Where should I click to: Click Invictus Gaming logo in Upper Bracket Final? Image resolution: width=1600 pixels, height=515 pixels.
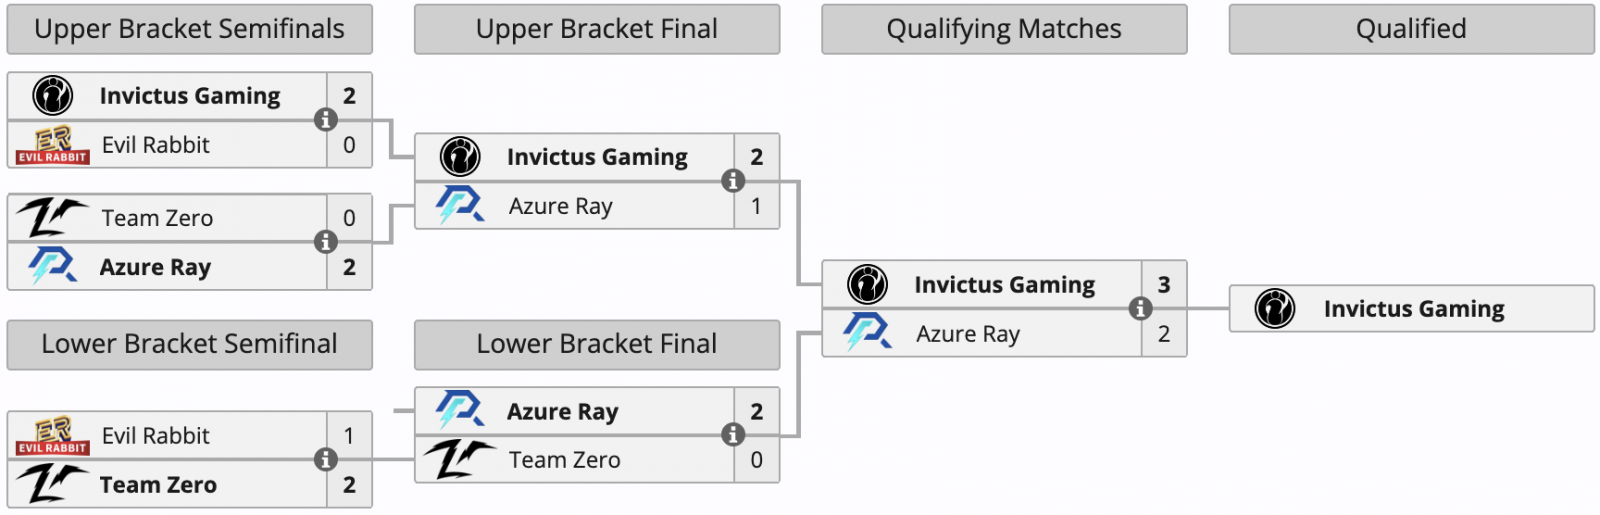460,157
